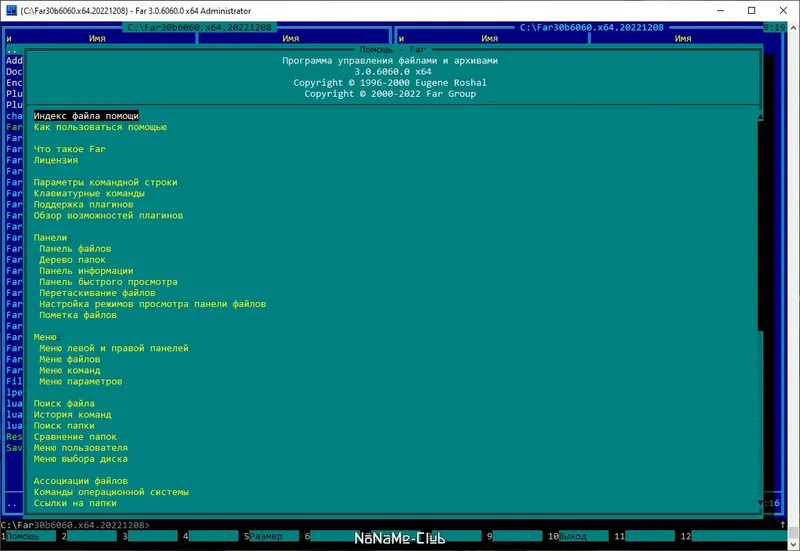Open the link Индекс файла помощи
Image resolution: width=800 pixels, height=551 pixels.
point(86,116)
